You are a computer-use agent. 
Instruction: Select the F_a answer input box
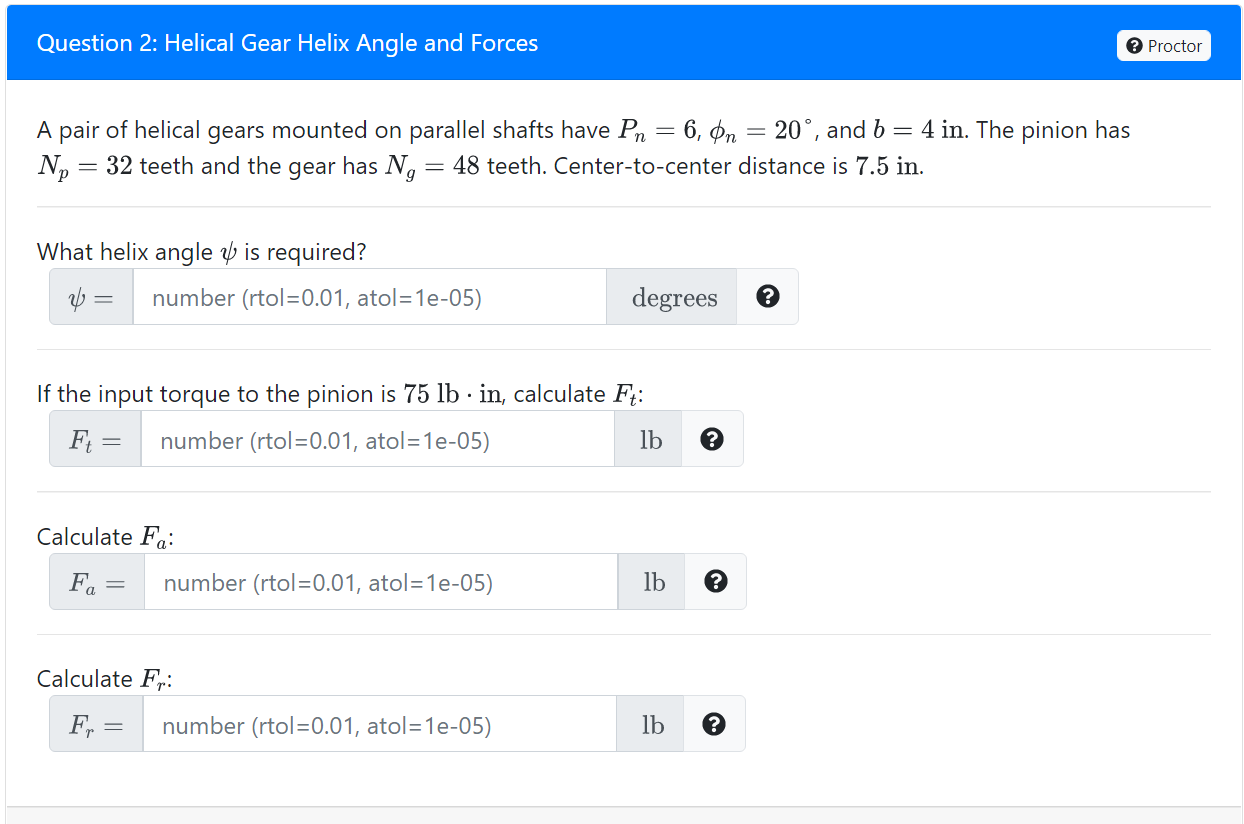[x=378, y=581]
